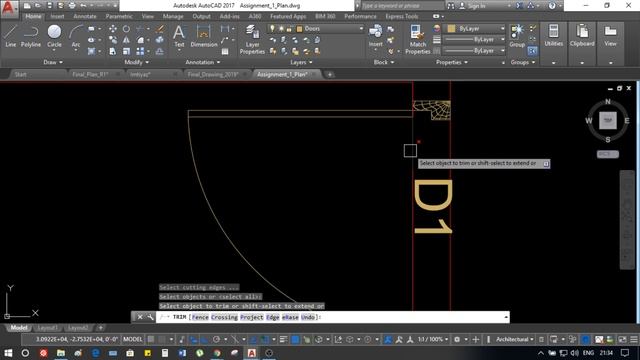Switch to Final_Drawing_2019 file tab
640x360 pixels.
[213, 74]
